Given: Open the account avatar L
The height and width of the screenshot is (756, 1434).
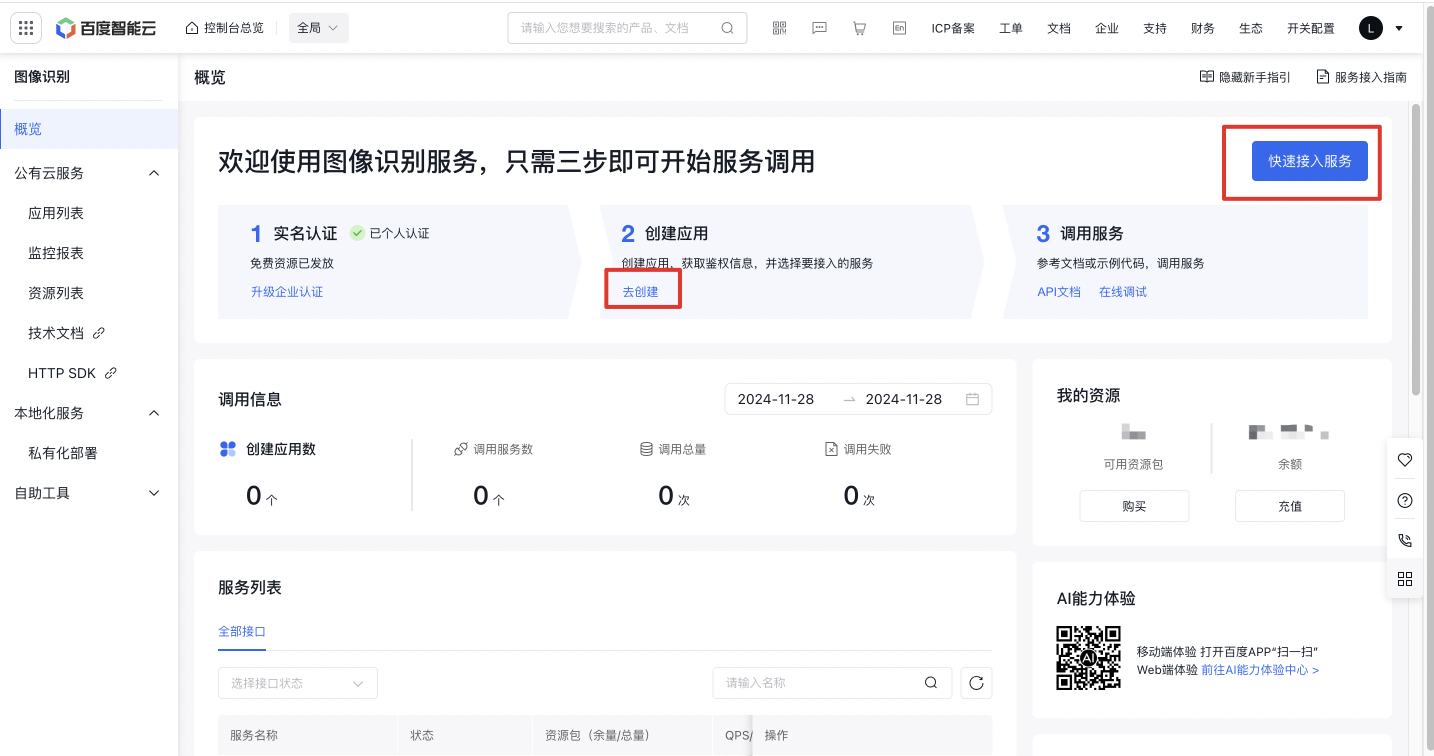Looking at the screenshot, I should coord(1370,28).
